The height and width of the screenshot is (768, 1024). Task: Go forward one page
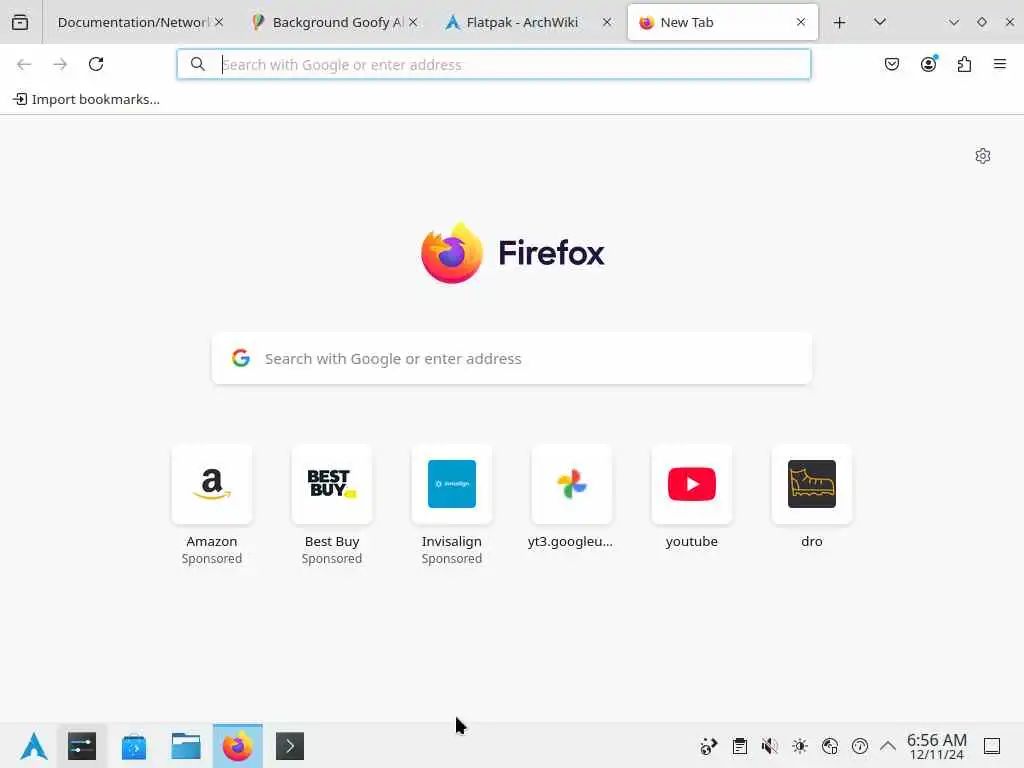click(60, 64)
